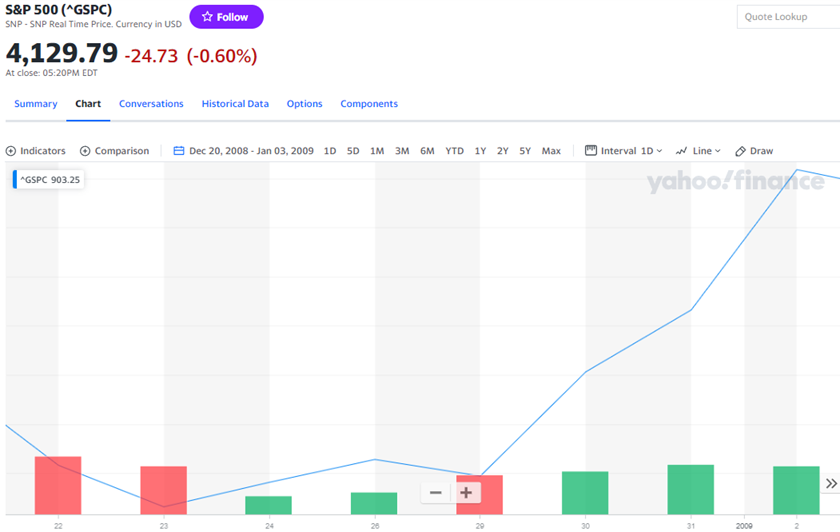Click the 2009 year axis label

tap(744, 526)
